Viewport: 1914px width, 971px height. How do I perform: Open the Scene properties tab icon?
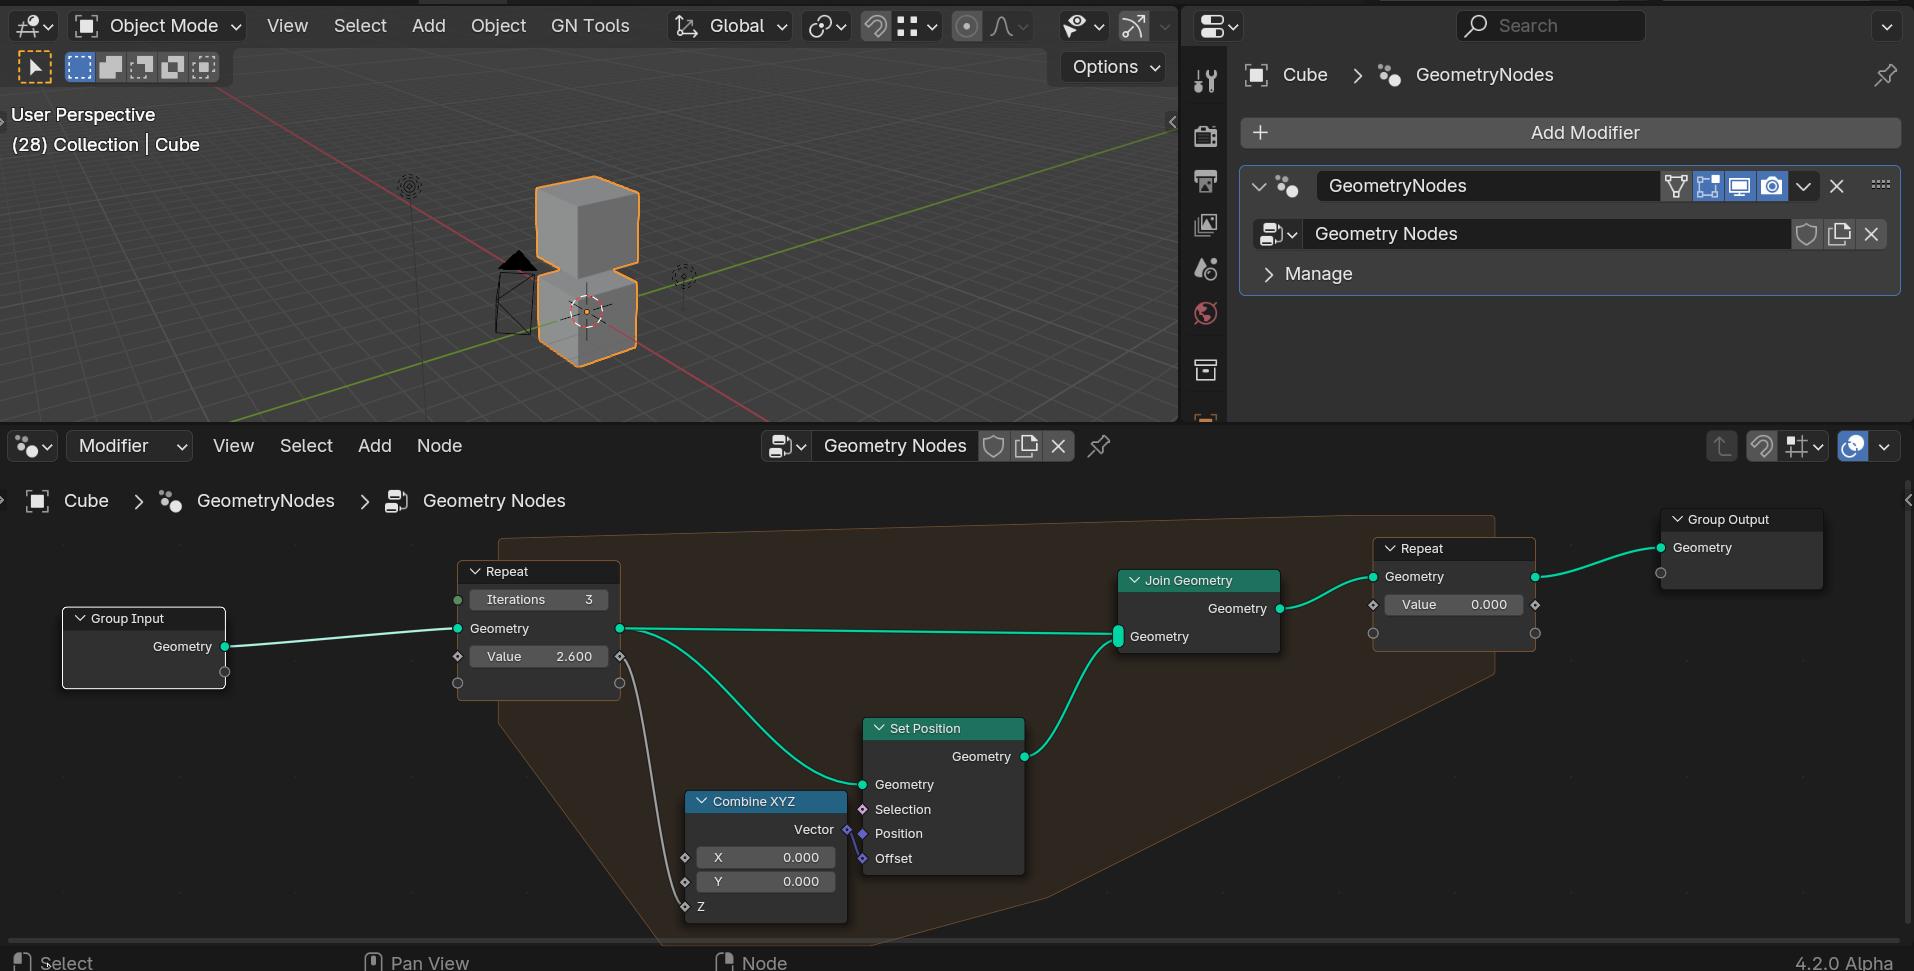pos(1205,269)
